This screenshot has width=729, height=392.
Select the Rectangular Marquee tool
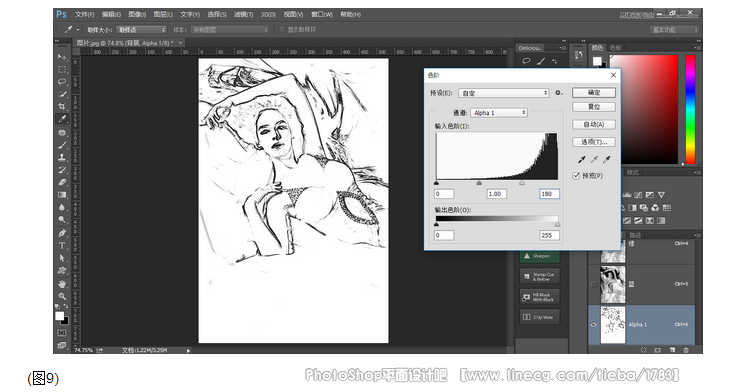pos(62,69)
